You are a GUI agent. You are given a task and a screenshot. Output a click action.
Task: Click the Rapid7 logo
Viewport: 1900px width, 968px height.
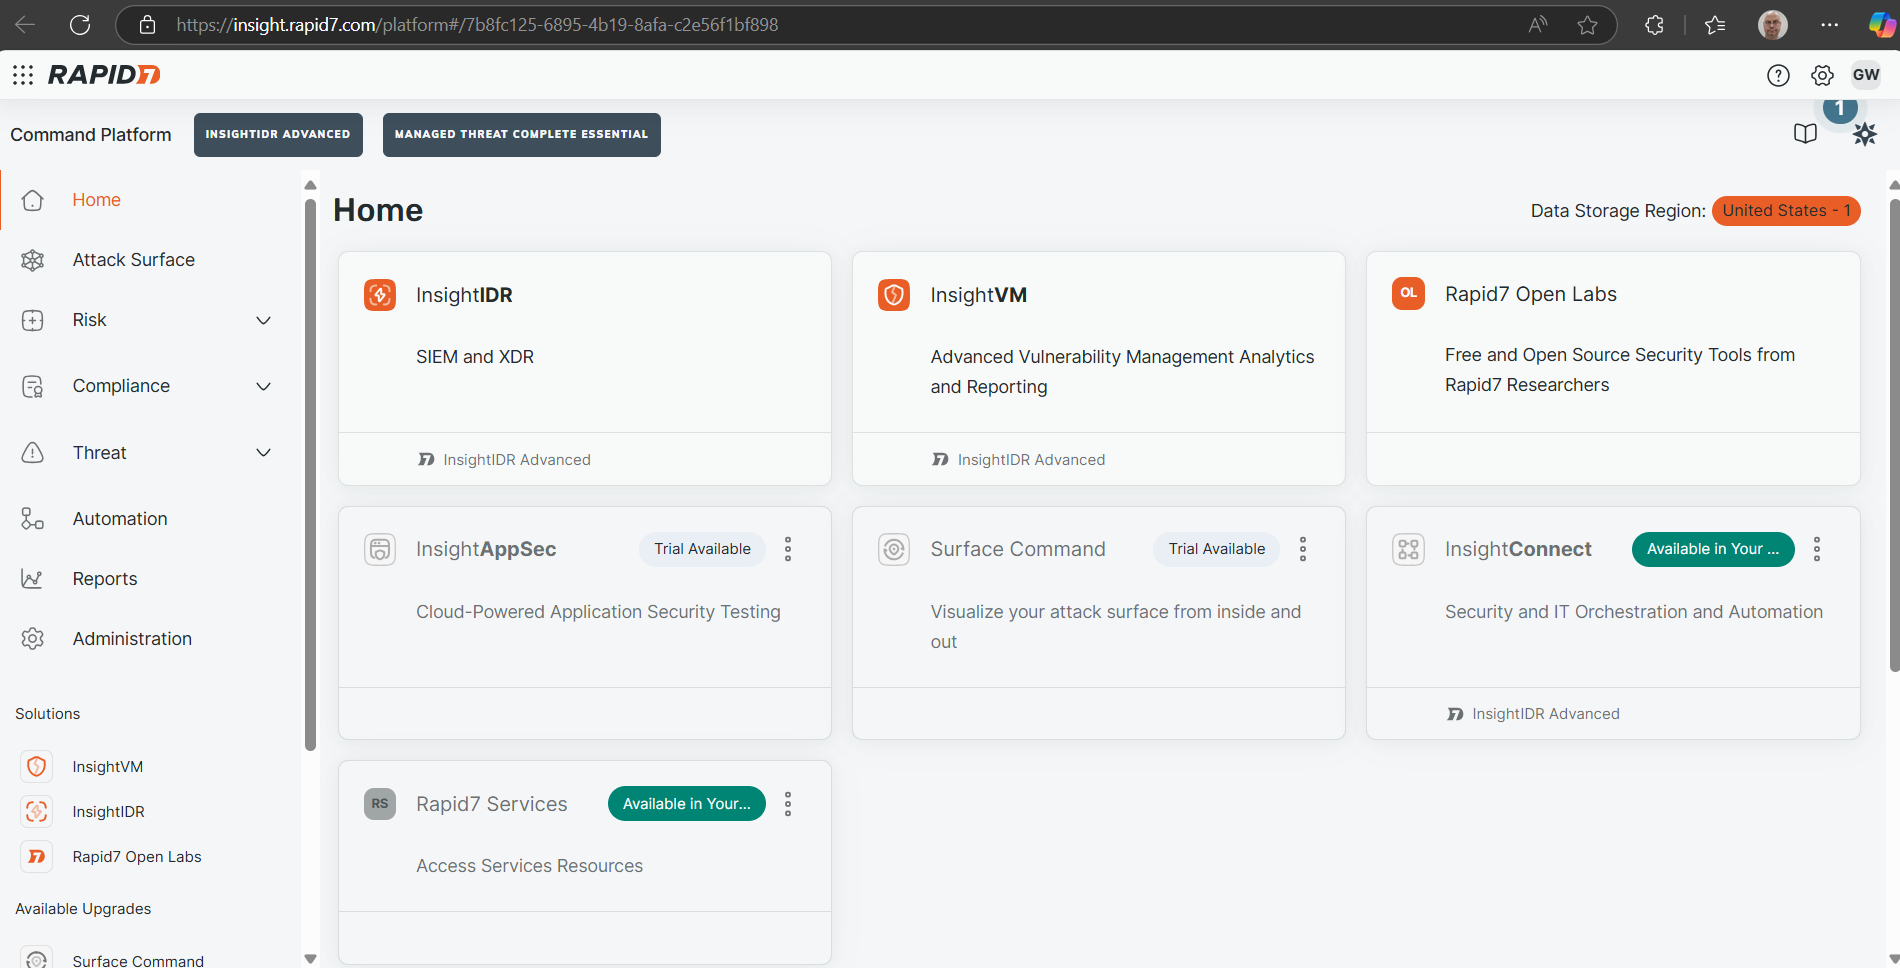(104, 75)
